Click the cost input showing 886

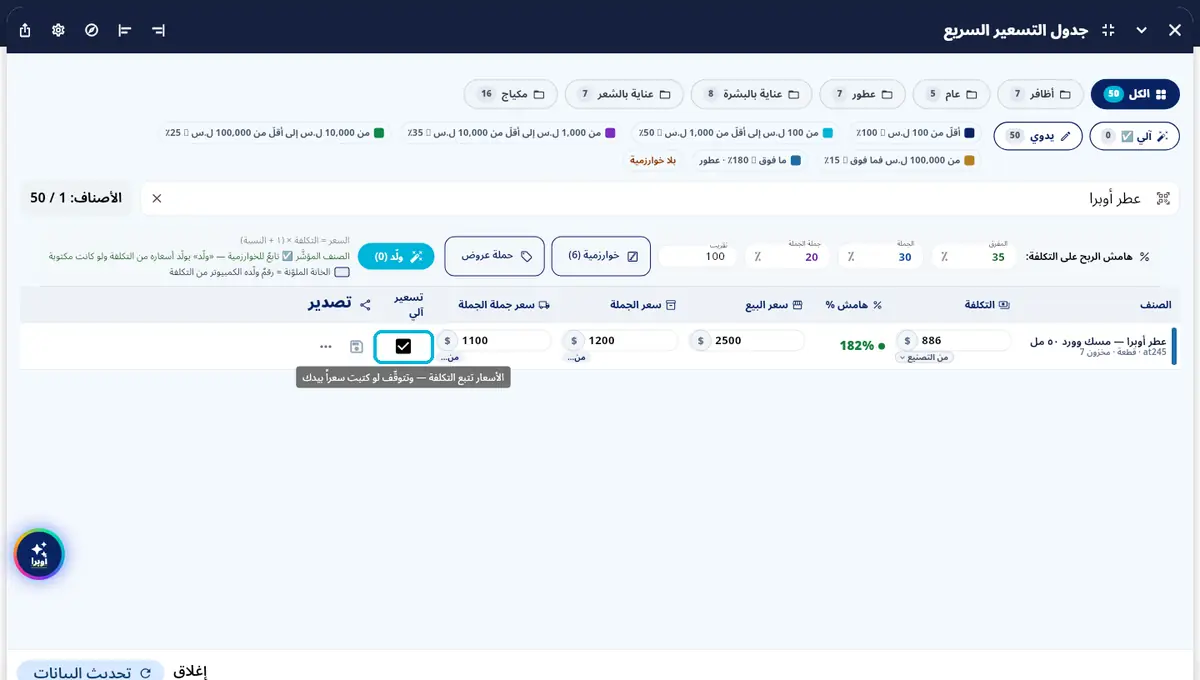954,340
